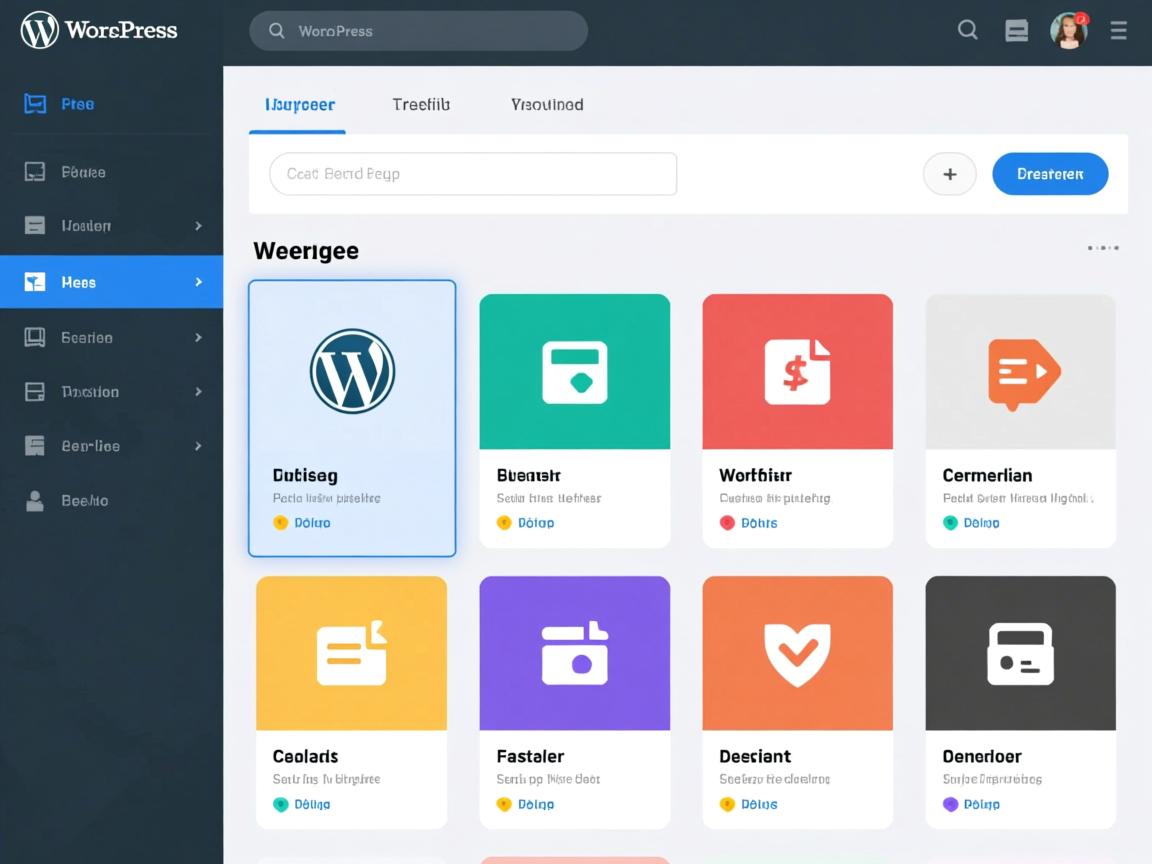Switch to the Treefib tab
Image resolution: width=1152 pixels, height=864 pixels.
click(x=421, y=104)
